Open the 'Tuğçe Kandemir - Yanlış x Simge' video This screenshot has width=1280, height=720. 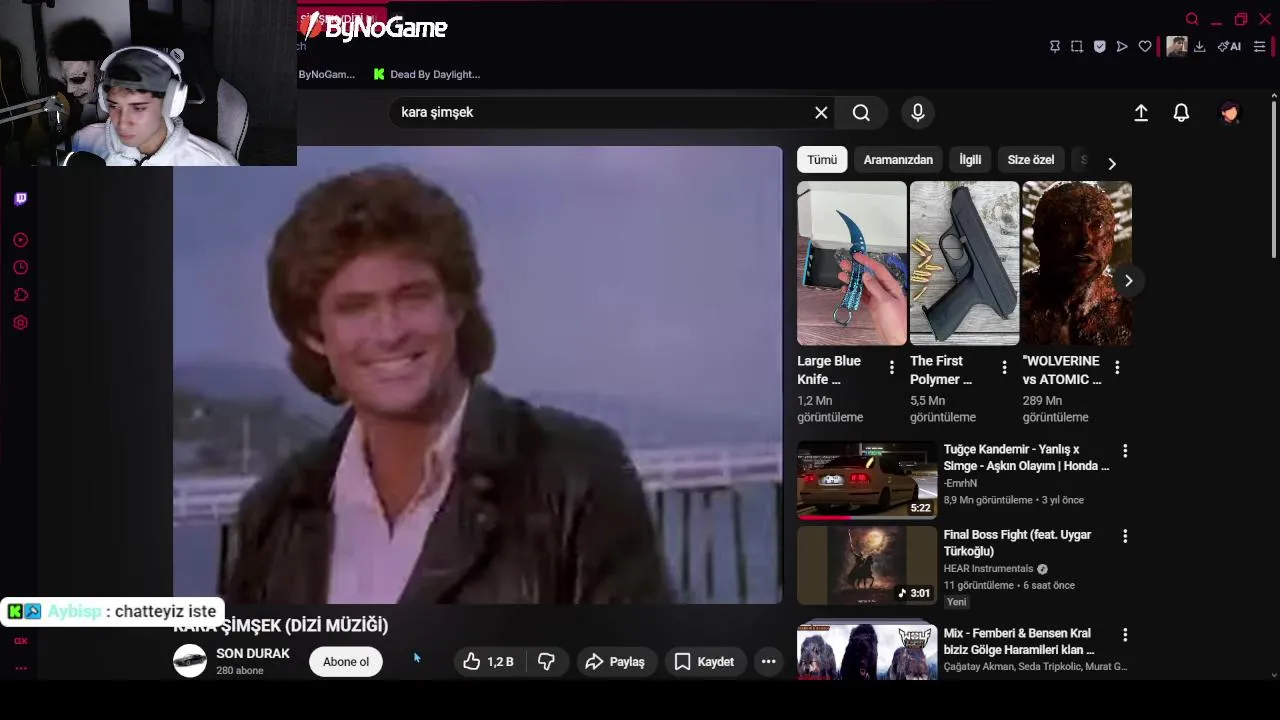tap(1026, 458)
